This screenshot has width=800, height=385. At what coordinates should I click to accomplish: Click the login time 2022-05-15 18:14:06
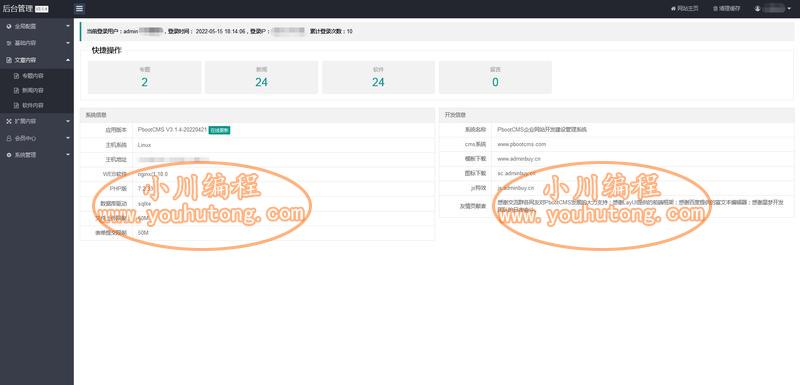tap(220, 32)
